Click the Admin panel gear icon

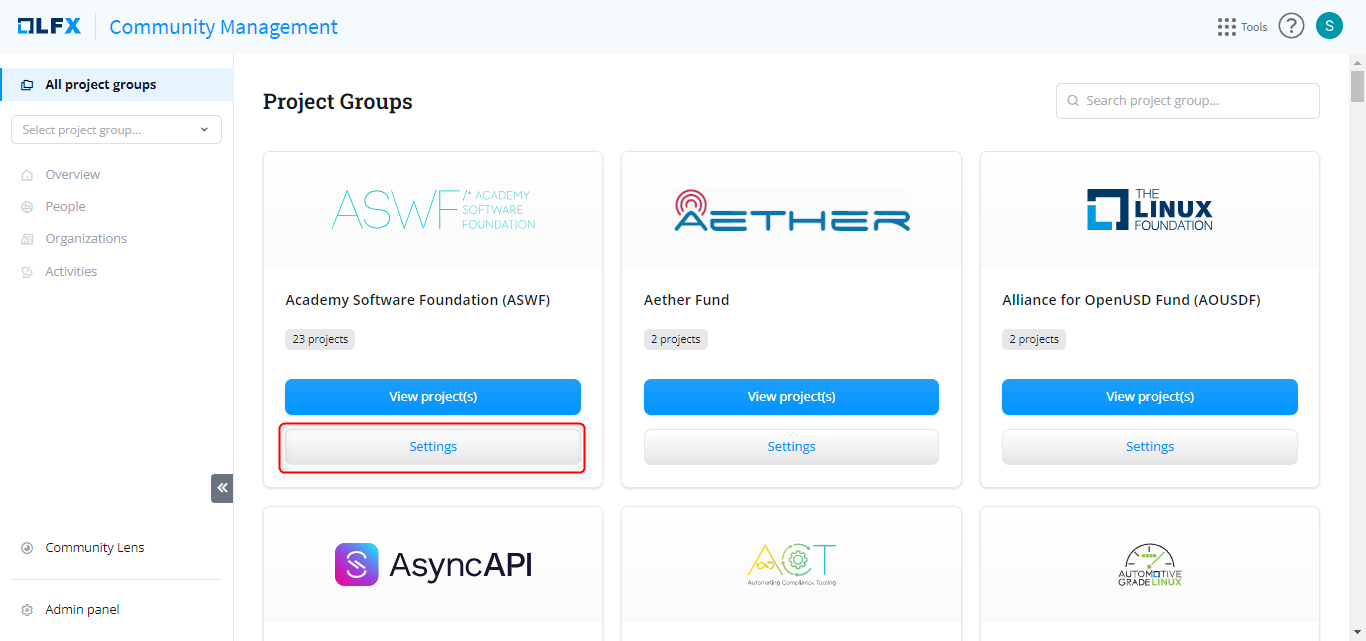27,610
